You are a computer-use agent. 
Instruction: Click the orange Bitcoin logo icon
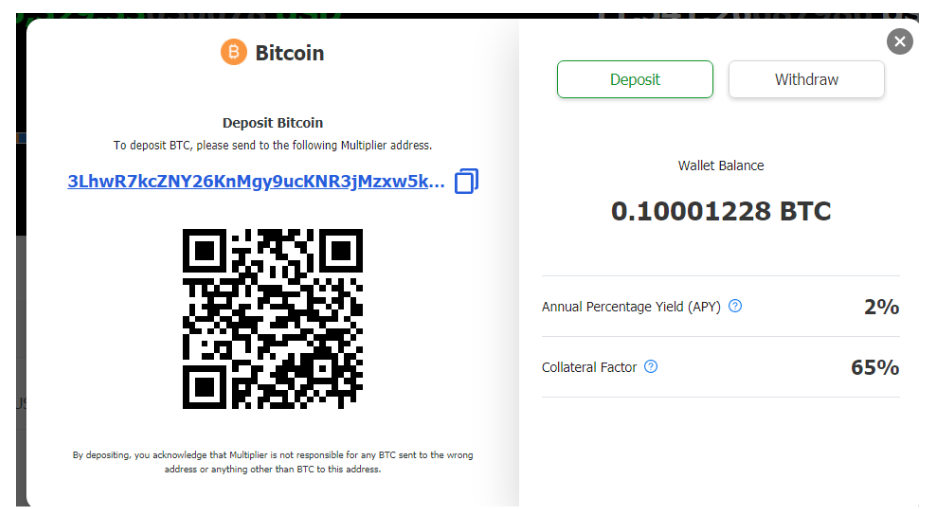point(233,52)
